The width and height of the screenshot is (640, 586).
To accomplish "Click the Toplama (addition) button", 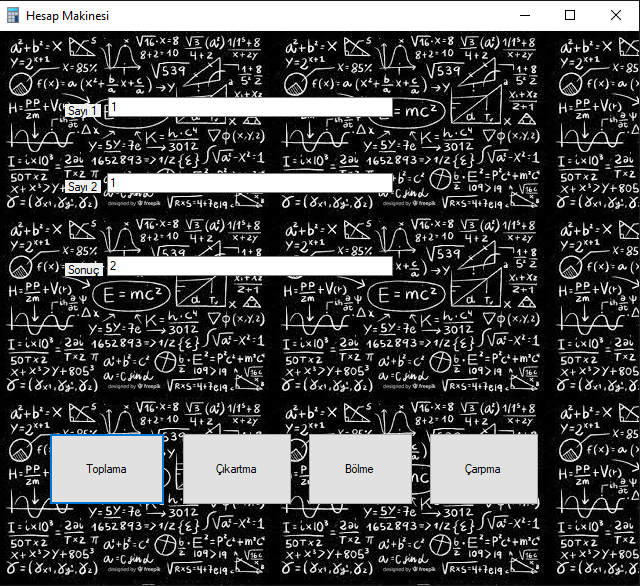I will 107,469.
